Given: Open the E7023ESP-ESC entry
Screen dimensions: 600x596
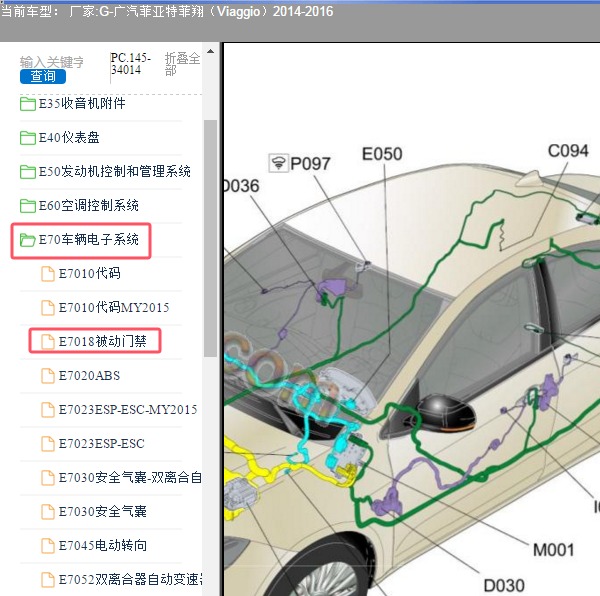Looking at the screenshot, I should coord(101,444).
